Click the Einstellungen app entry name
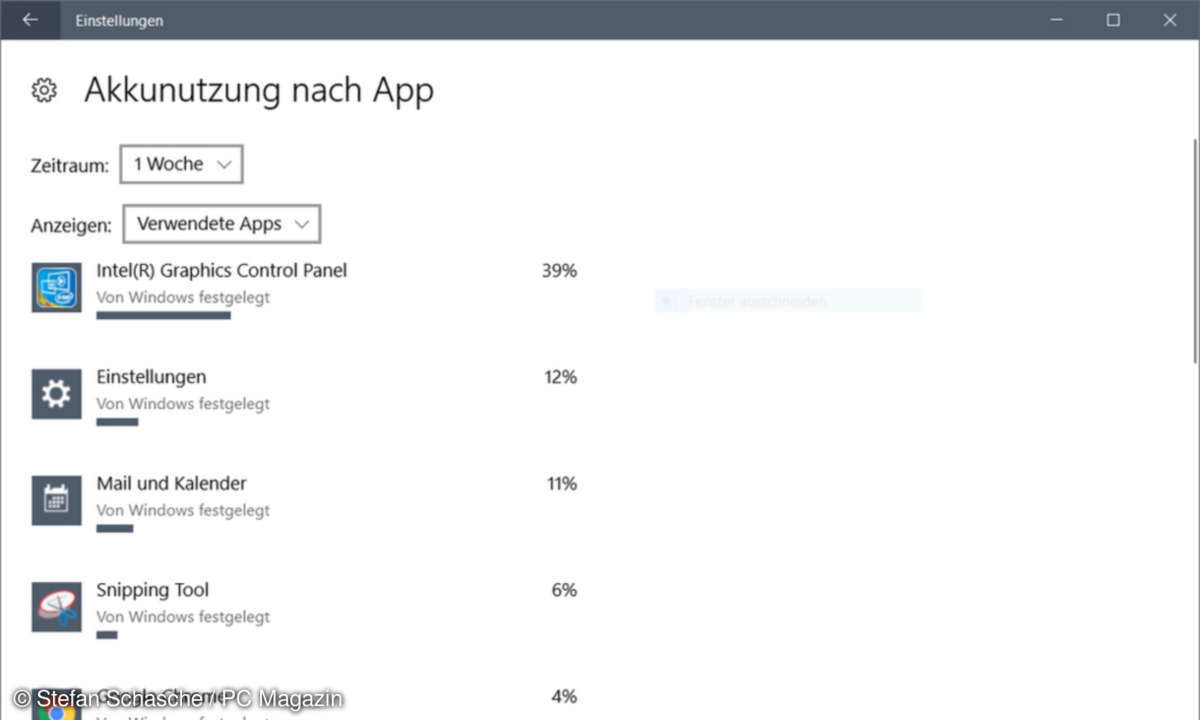Image resolution: width=1200 pixels, height=720 pixels. tap(151, 377)
